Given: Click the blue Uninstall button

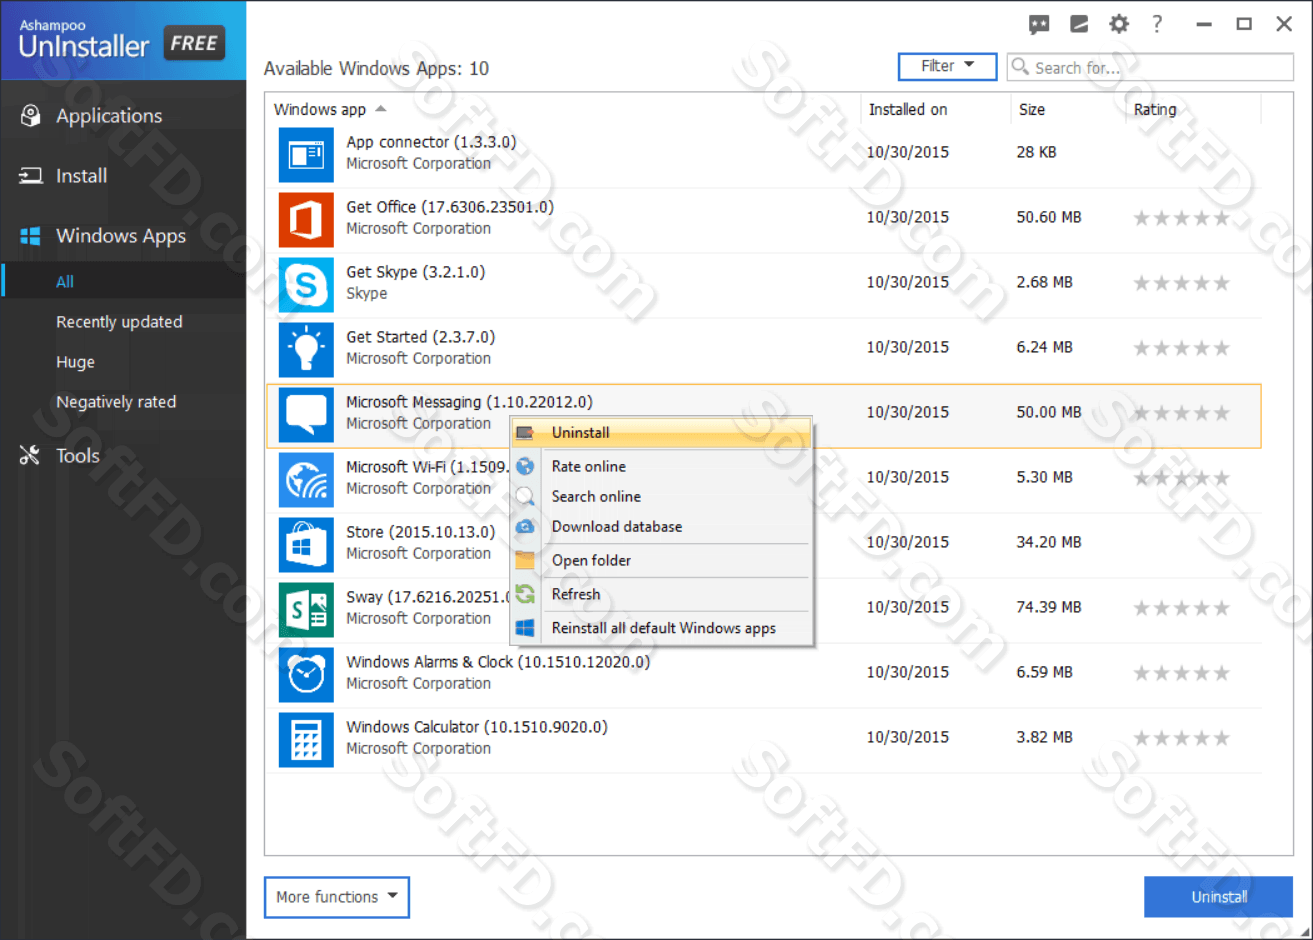Looking at the screenshot, I should (x=1218, y=897).
